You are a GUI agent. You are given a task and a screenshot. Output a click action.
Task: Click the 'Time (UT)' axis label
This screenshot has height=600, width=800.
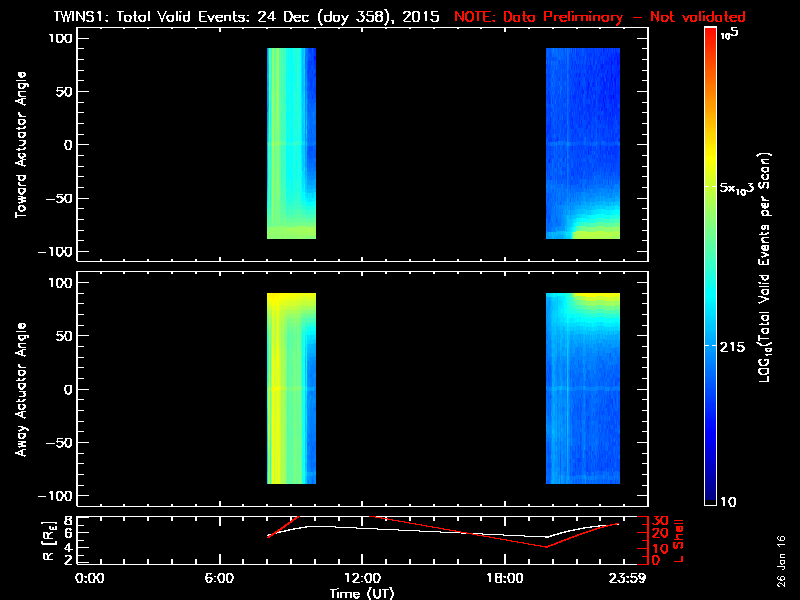(362, 593)
